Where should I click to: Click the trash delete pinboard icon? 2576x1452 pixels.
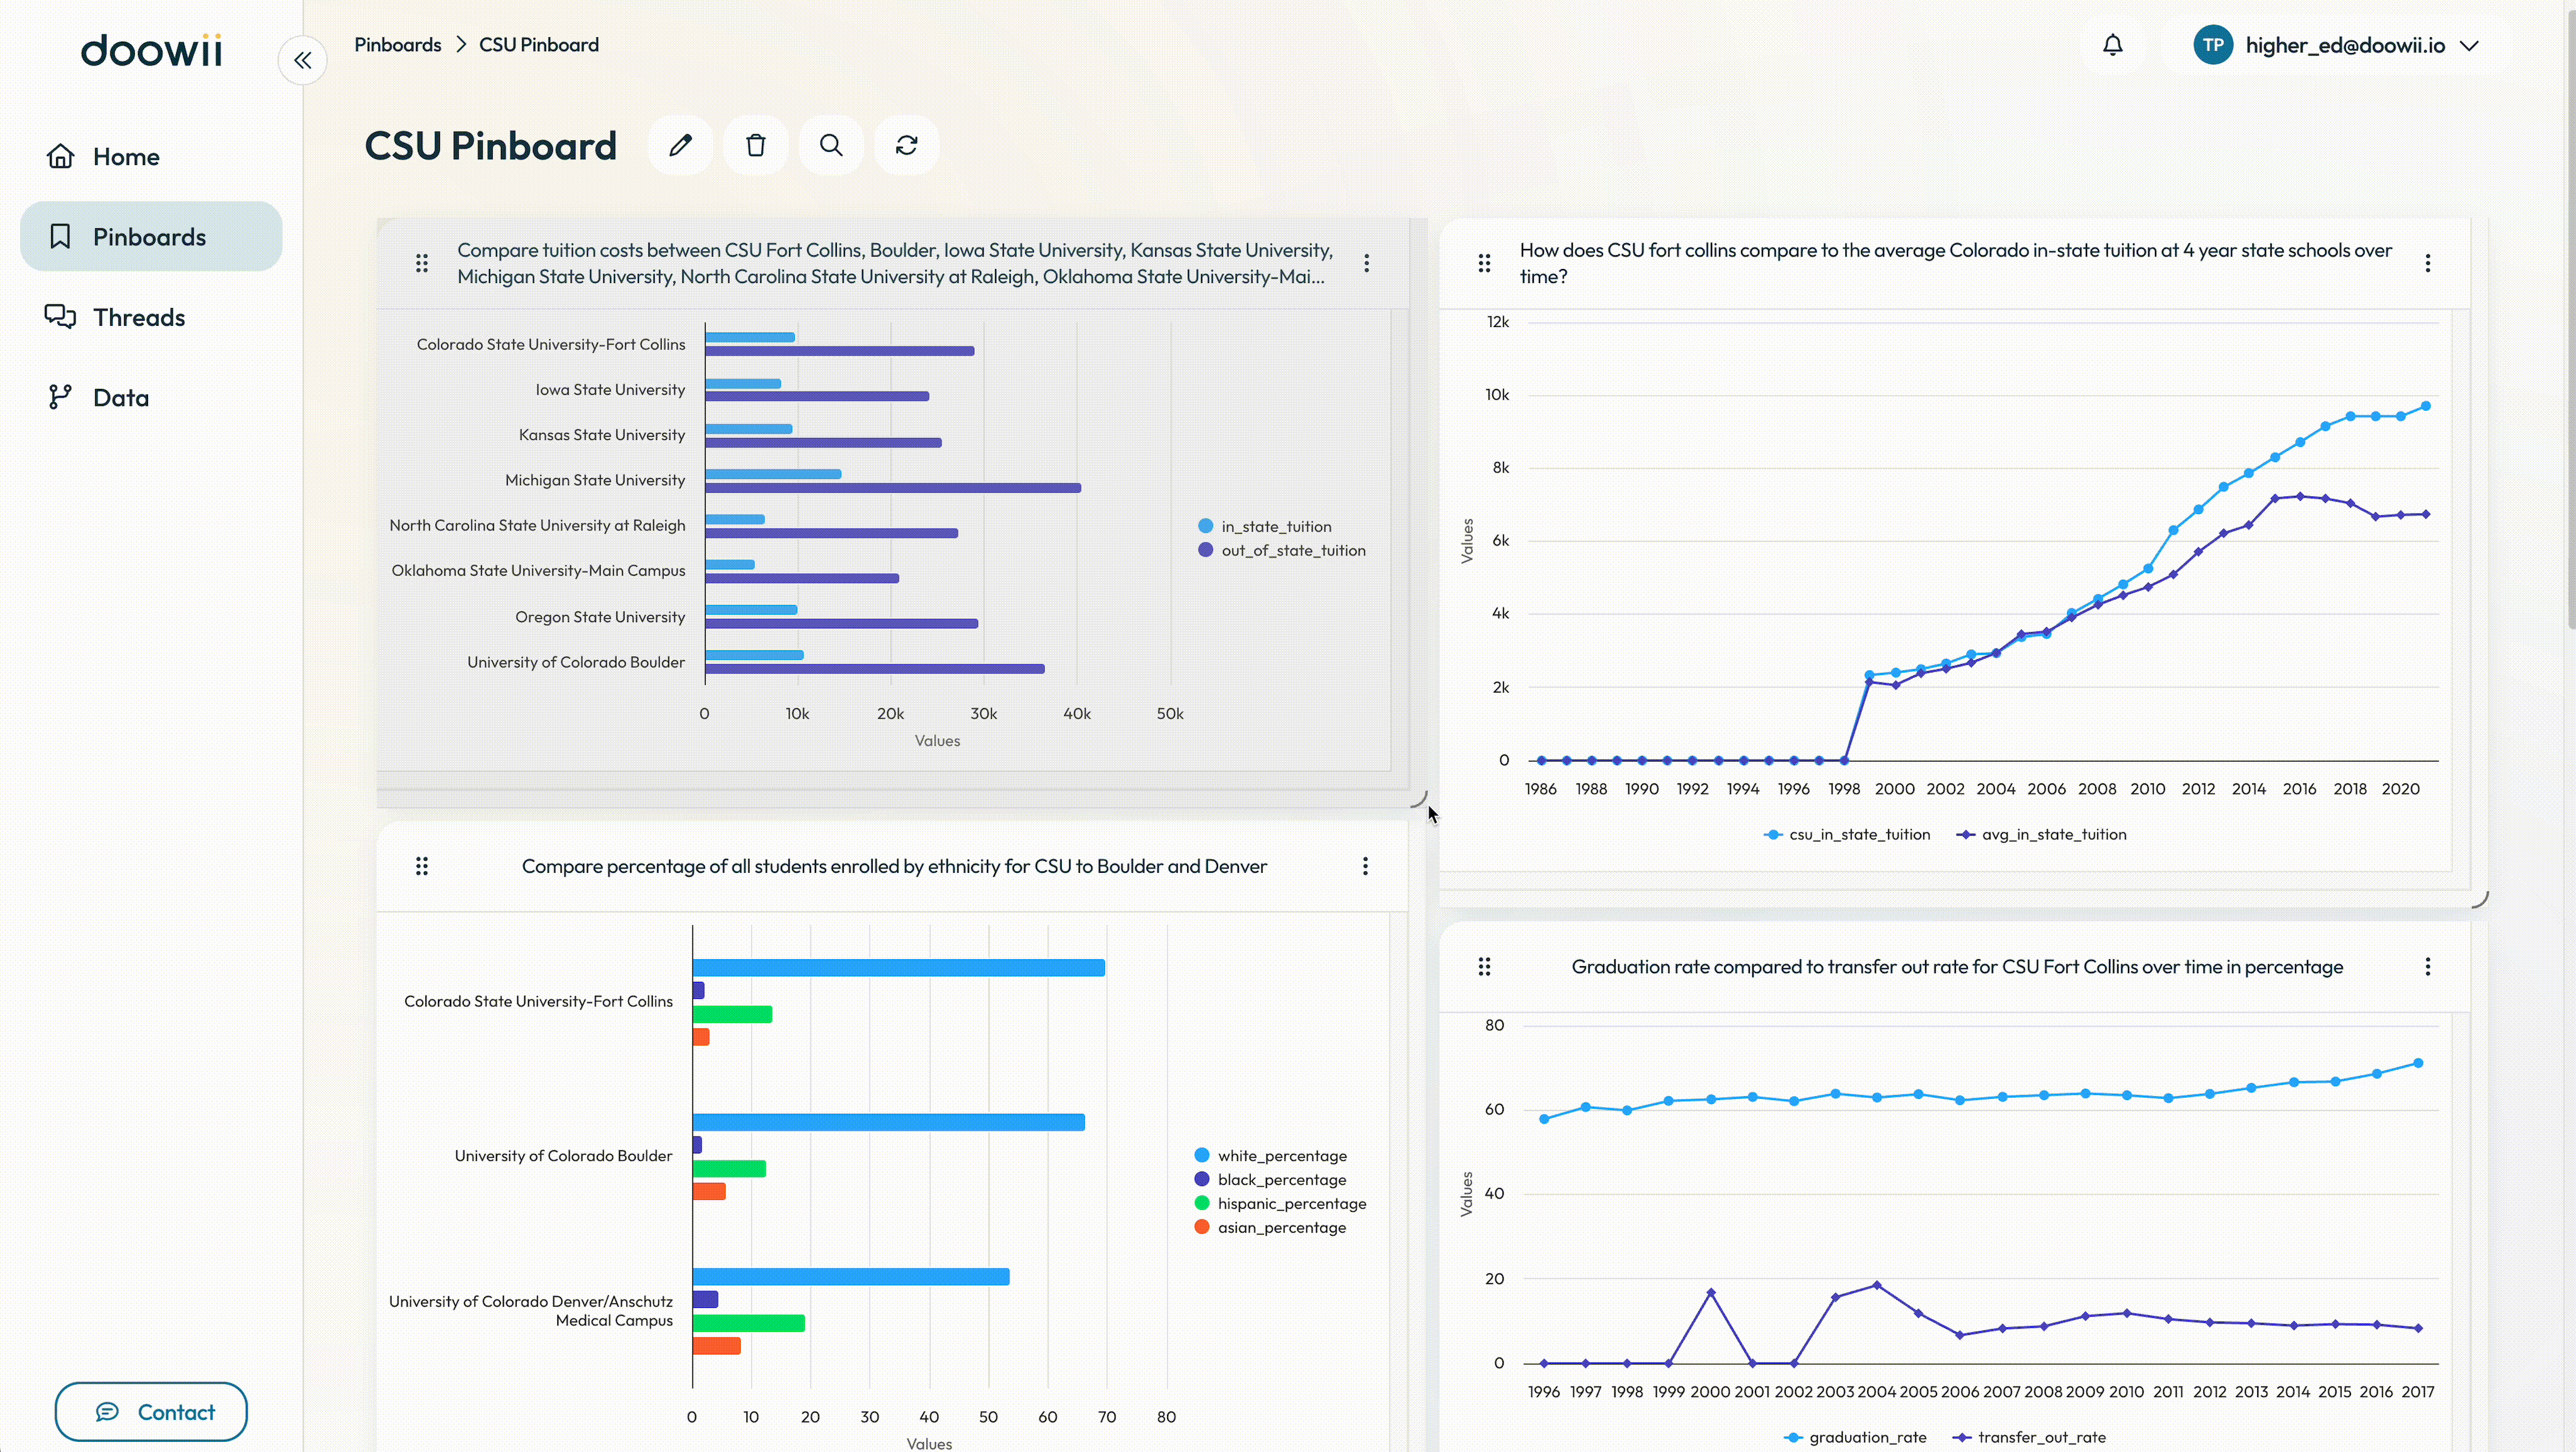pos(756,146)
